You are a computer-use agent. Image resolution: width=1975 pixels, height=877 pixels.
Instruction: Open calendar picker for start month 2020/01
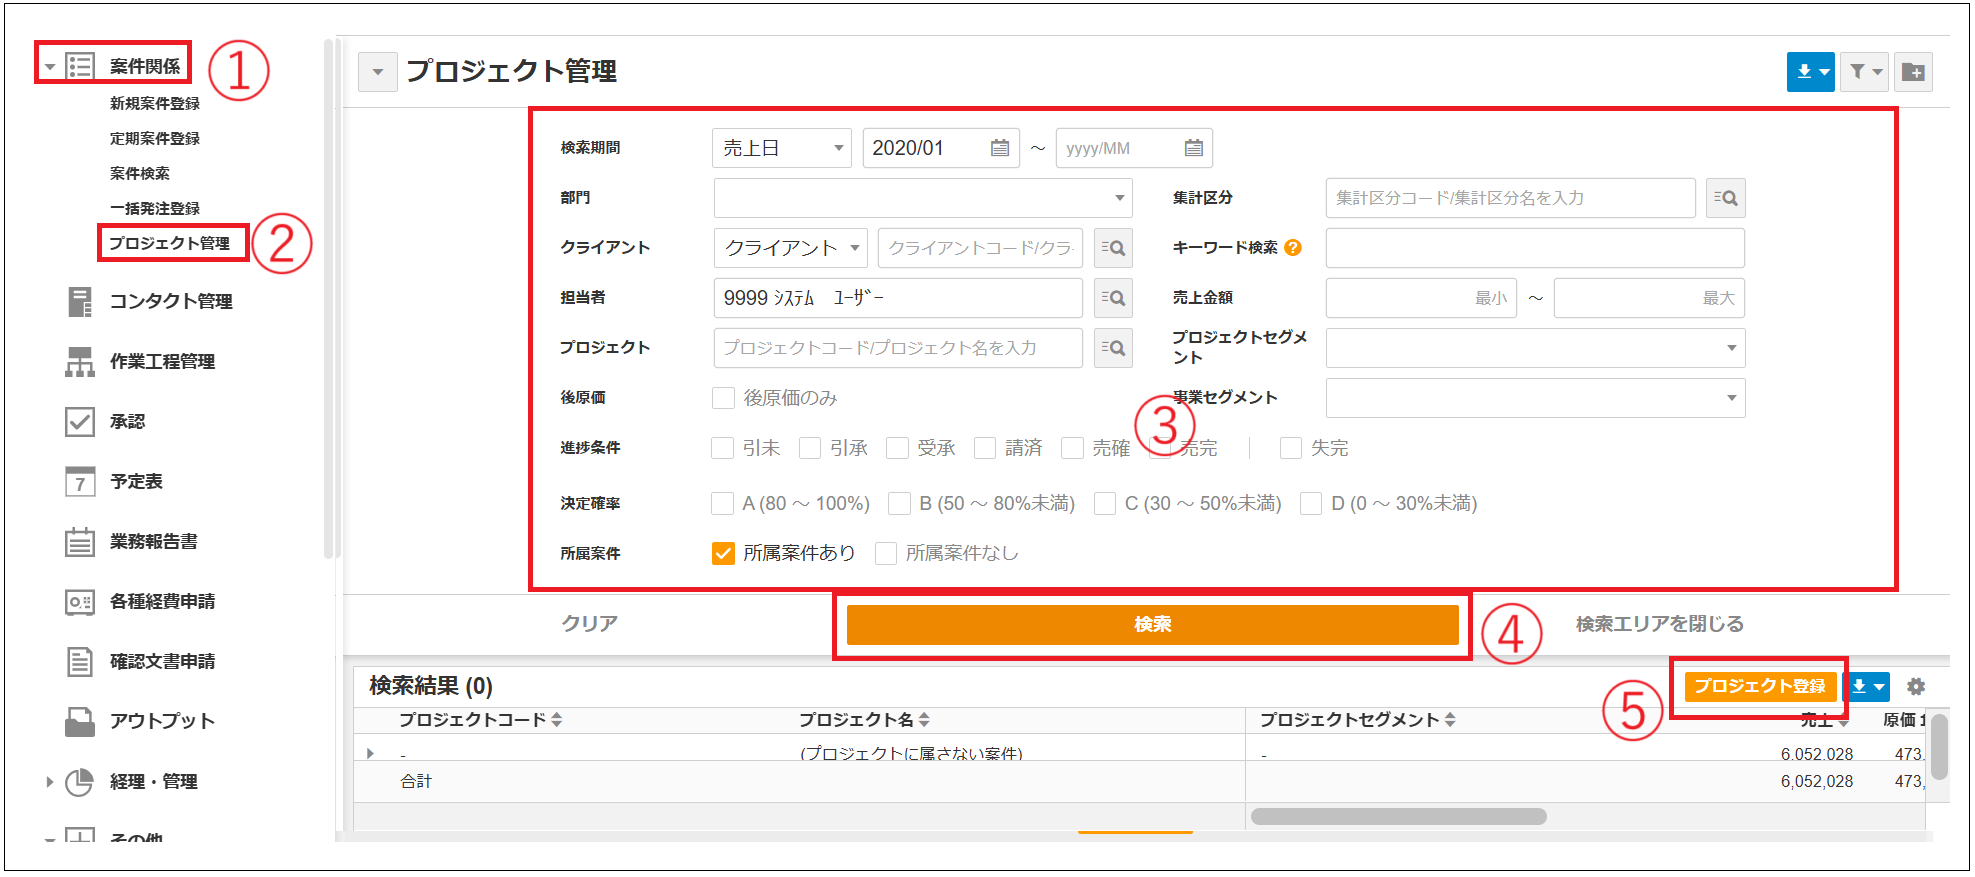tap(1000, 148)
